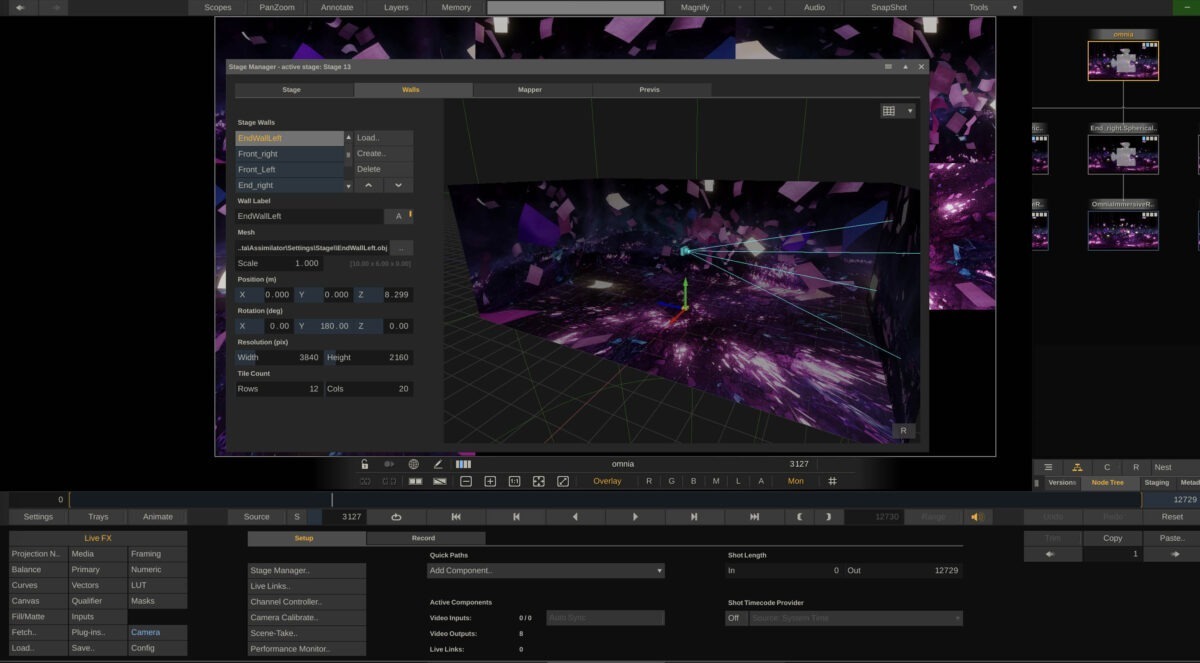1200x663 pixels.
Task: Click the globe icon below the viewer
Action: click(413, 464)
